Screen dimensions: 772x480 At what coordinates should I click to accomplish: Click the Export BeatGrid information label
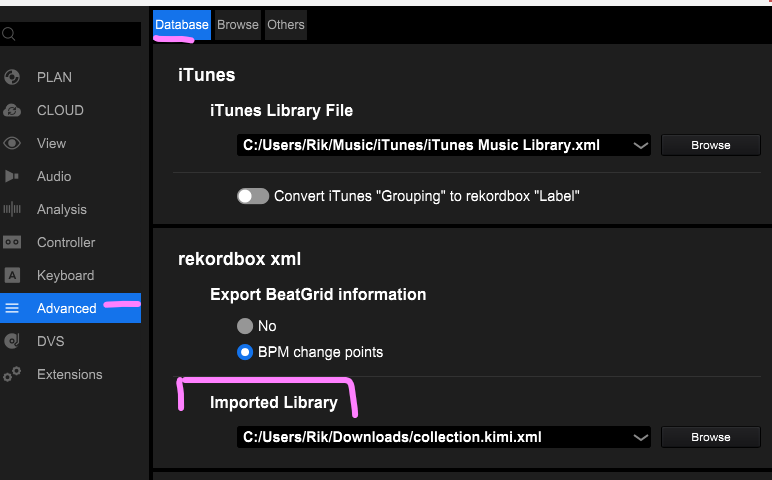(x=318, y=294)
